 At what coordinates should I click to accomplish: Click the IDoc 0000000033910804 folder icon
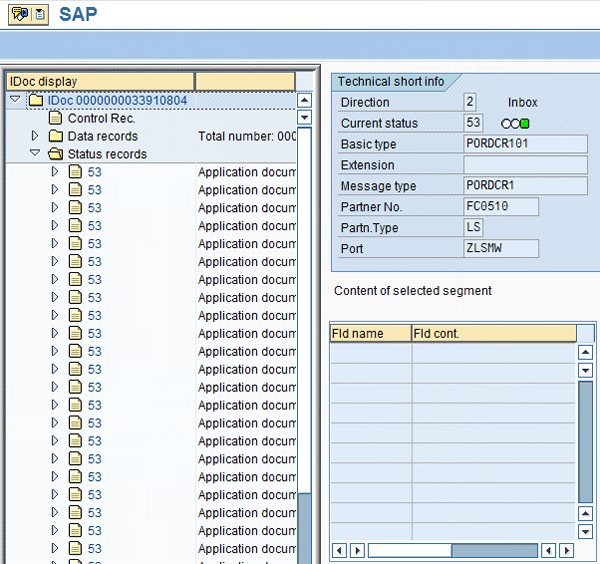pyautogui.click(x=36, y=101)
